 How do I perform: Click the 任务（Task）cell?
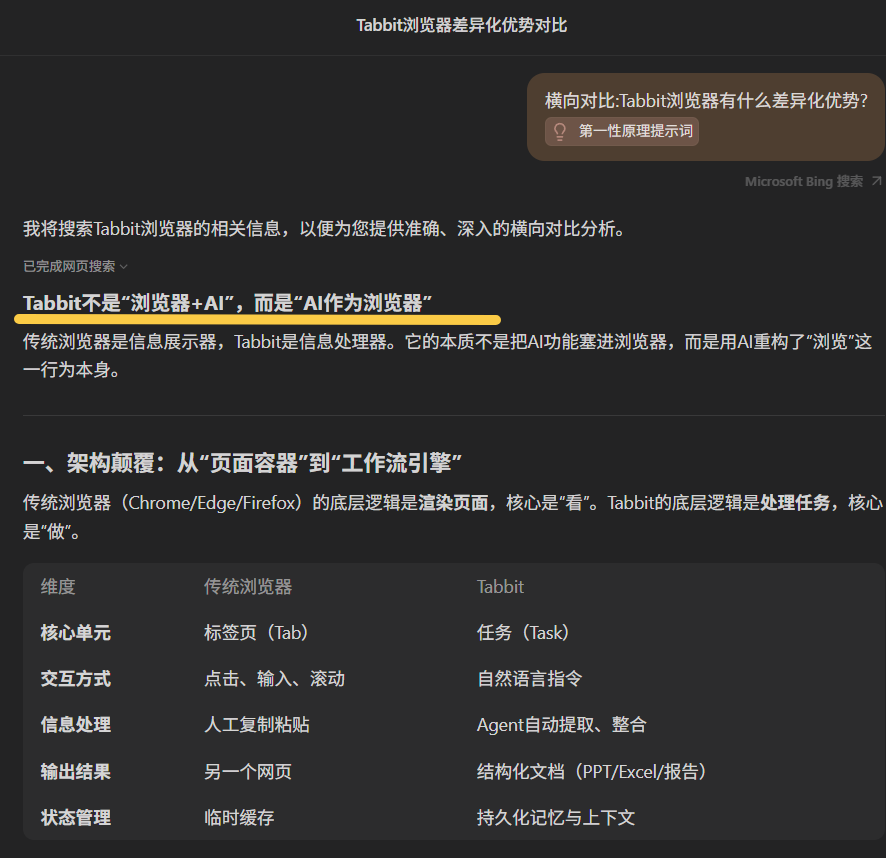(524, 632)
